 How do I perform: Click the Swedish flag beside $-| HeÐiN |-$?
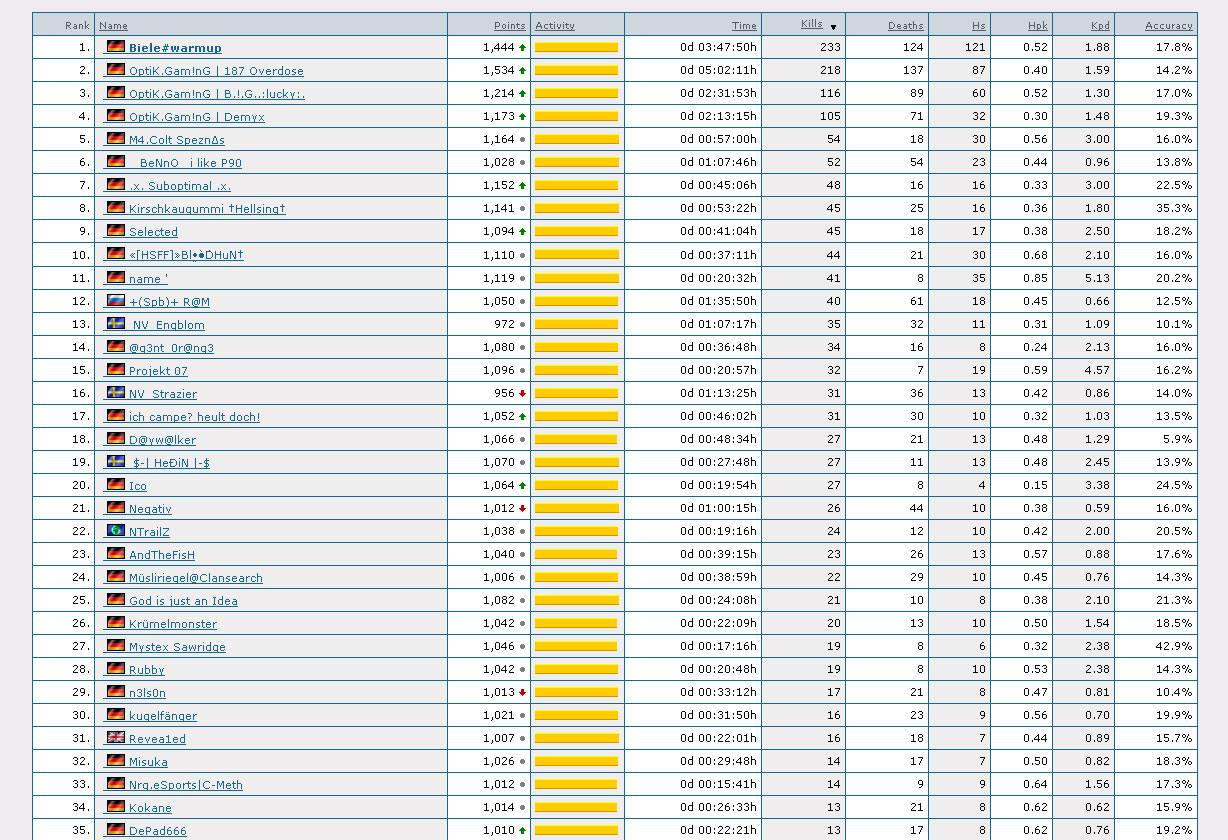(x=116, y=462)
